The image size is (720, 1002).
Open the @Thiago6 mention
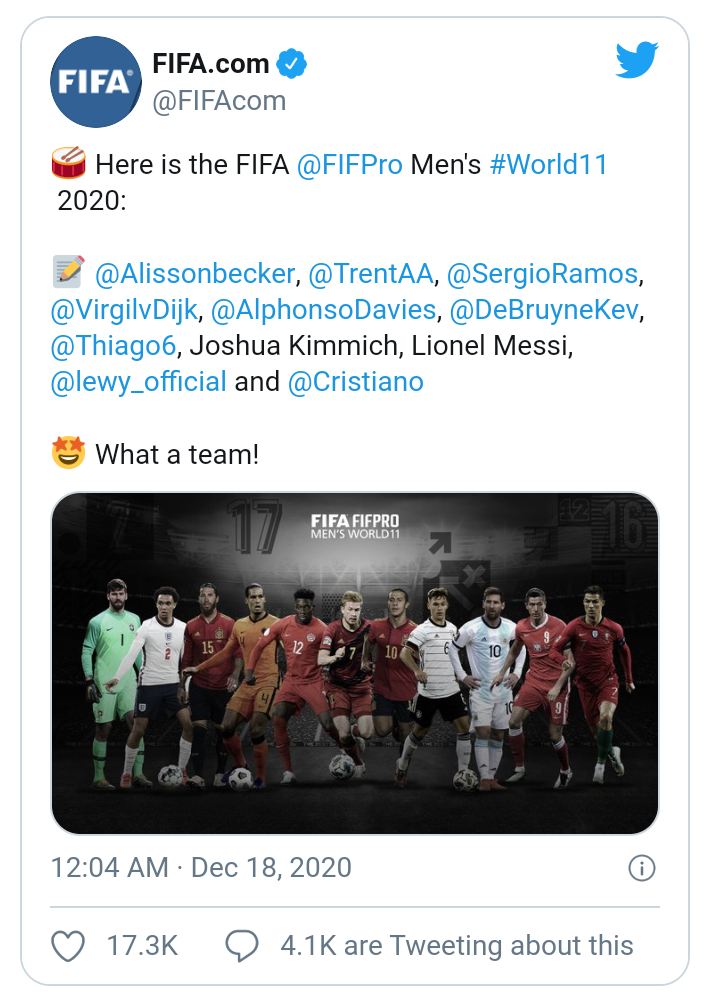click(113, 346)
